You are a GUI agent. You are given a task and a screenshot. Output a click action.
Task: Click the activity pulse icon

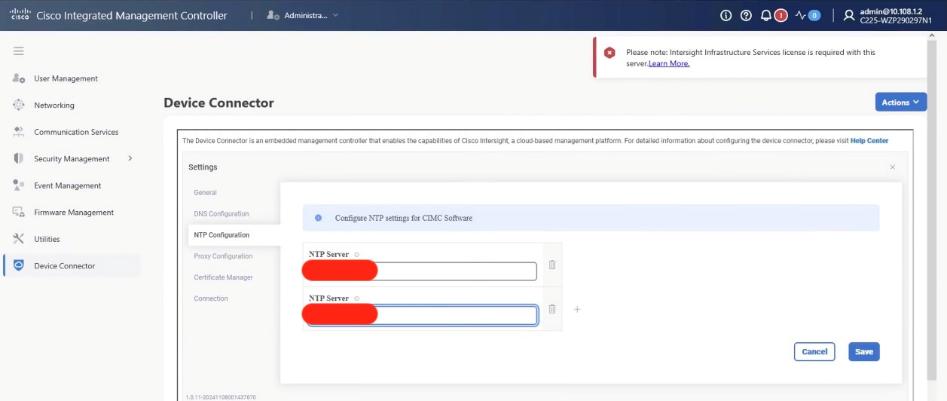801,16
